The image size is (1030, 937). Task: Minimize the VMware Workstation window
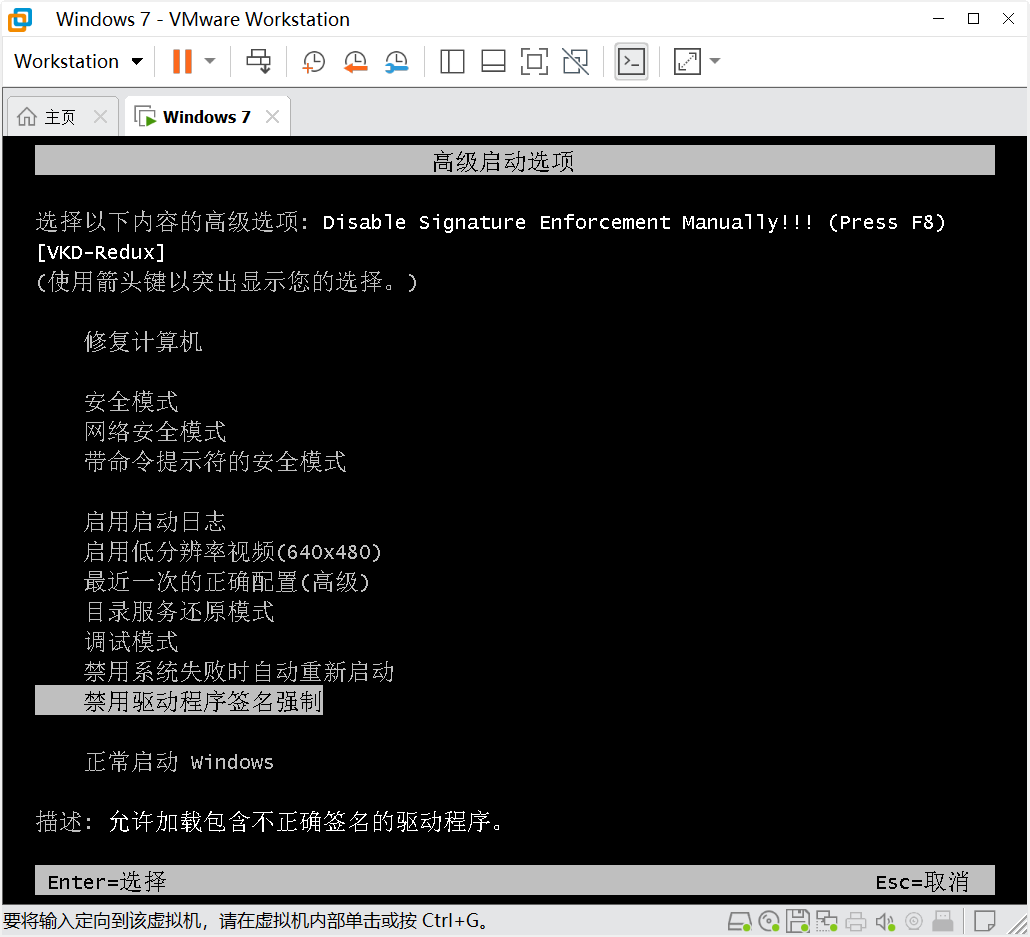(x=939, y=18)
